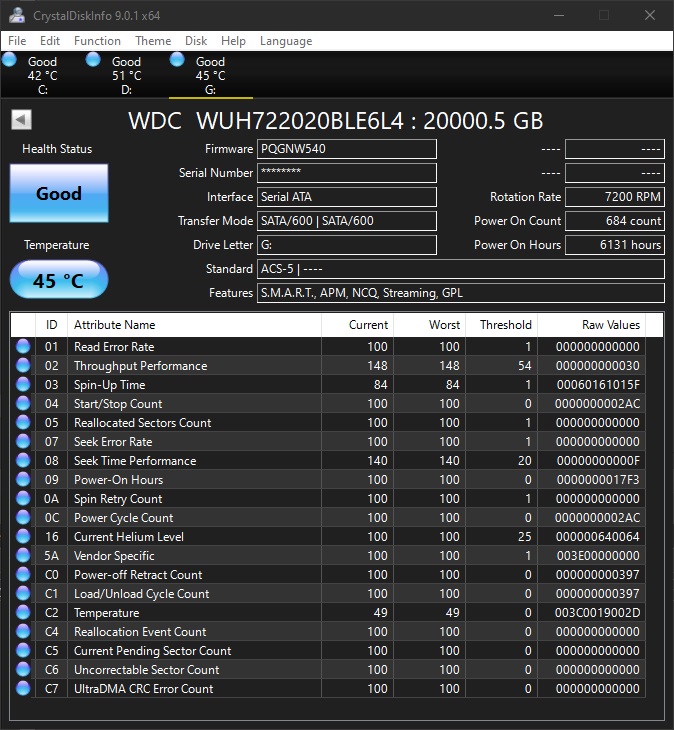The image size is (674, 730).
Task: Click the Firmware field PQGNW540
Action: [347, 149]
